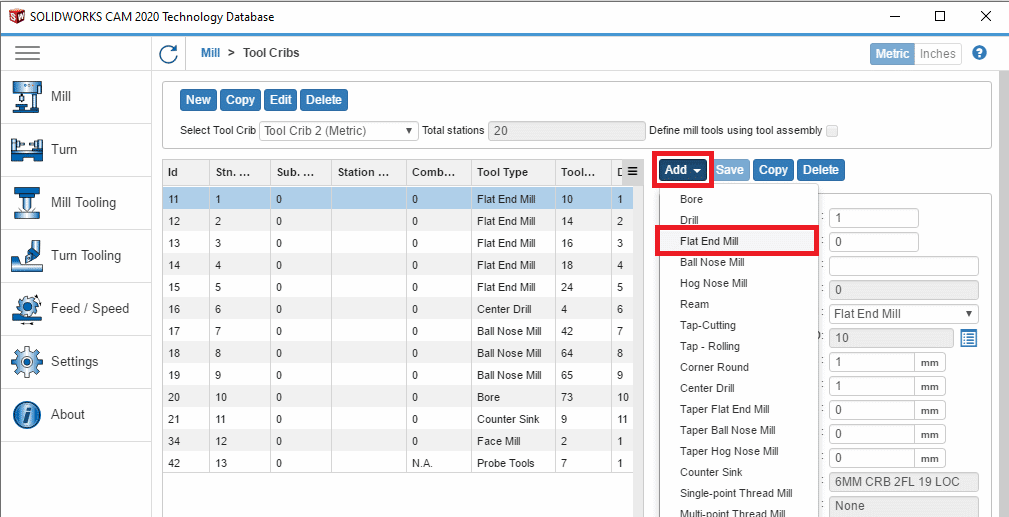This screenshot has width=1009, height=517.
Task: Switch units to Inches
Action: pos(938,54)
